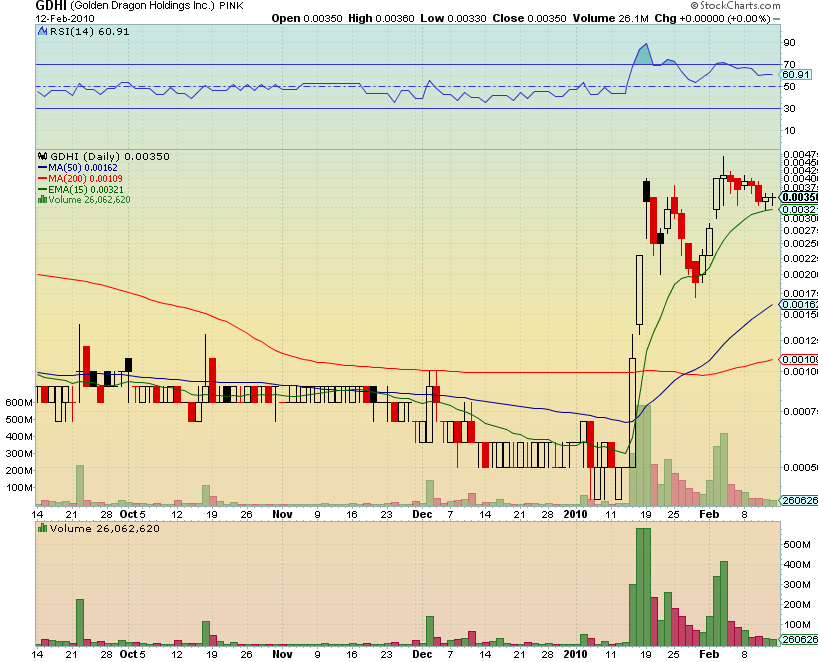Click the volume icon in the price panel legend

(x=43, y=199)
